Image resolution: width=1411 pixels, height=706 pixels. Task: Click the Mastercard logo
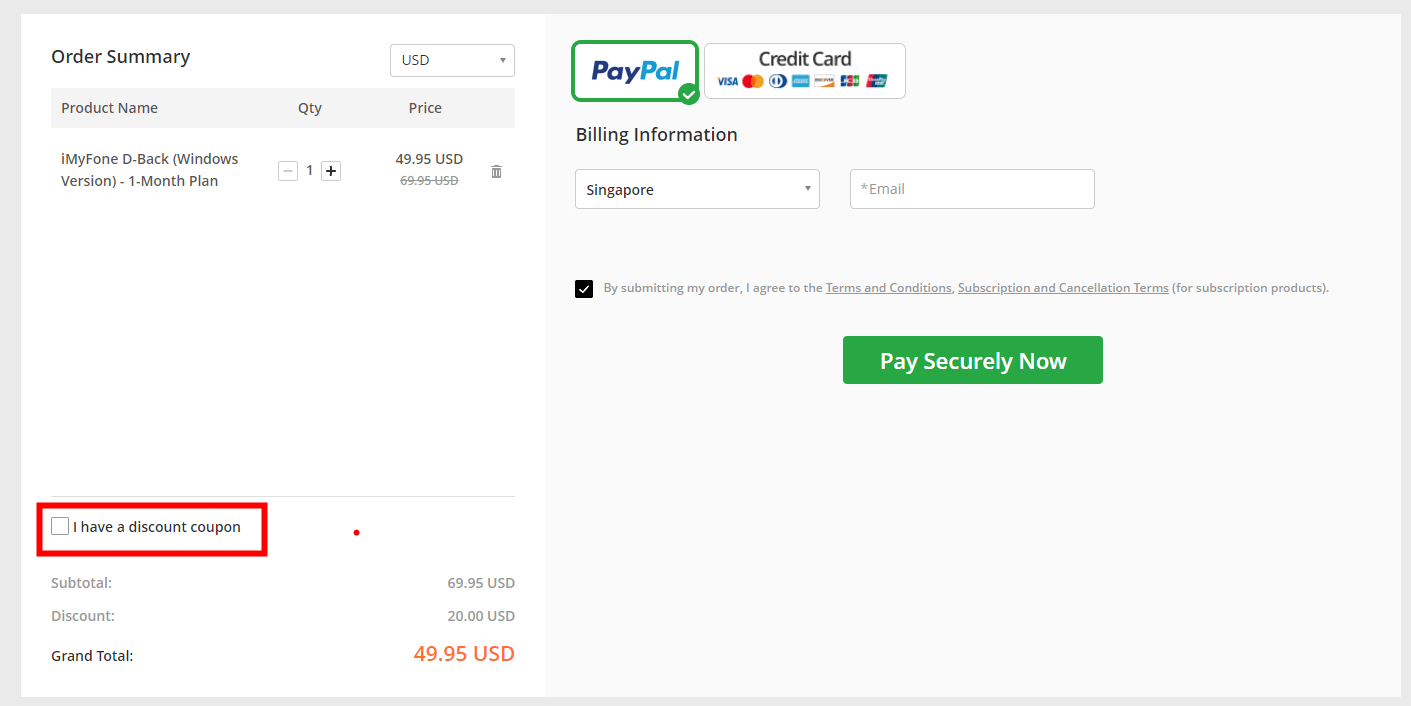tap(753, 81)
